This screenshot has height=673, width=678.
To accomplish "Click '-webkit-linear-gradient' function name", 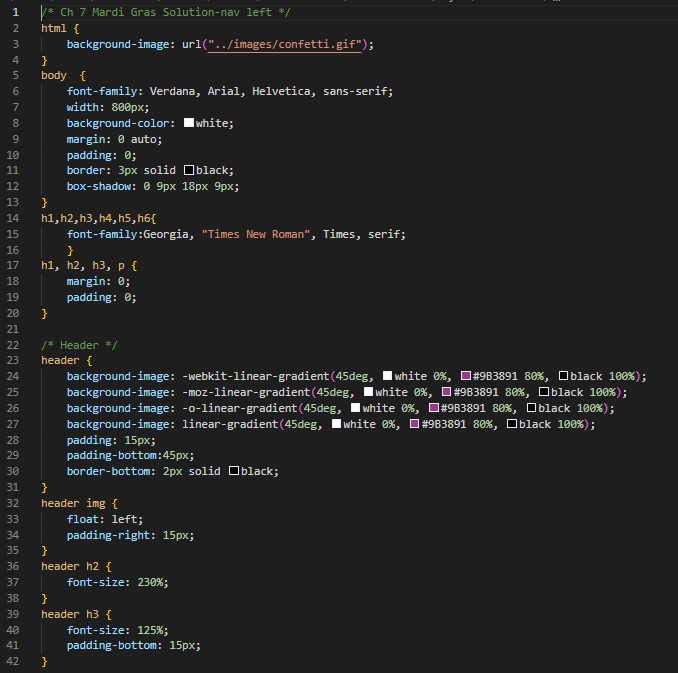I will tap(256, 376).
